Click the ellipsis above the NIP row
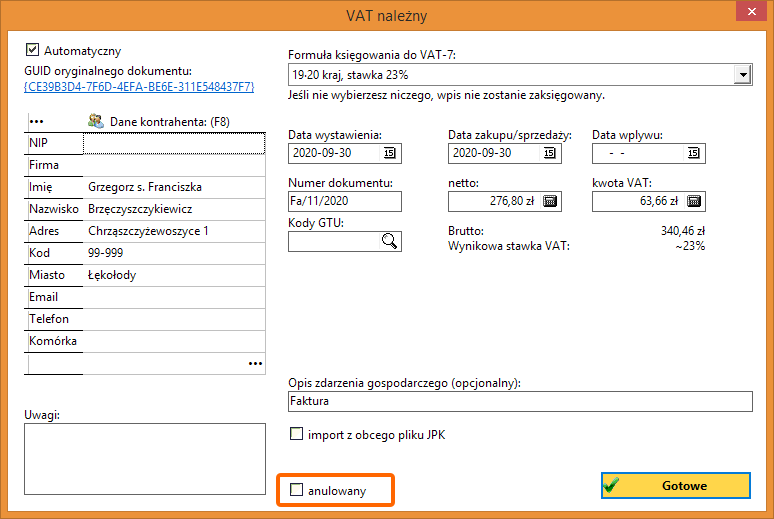Image resolution: width=774 pixels, height=519 pixels. click(37, 121)
